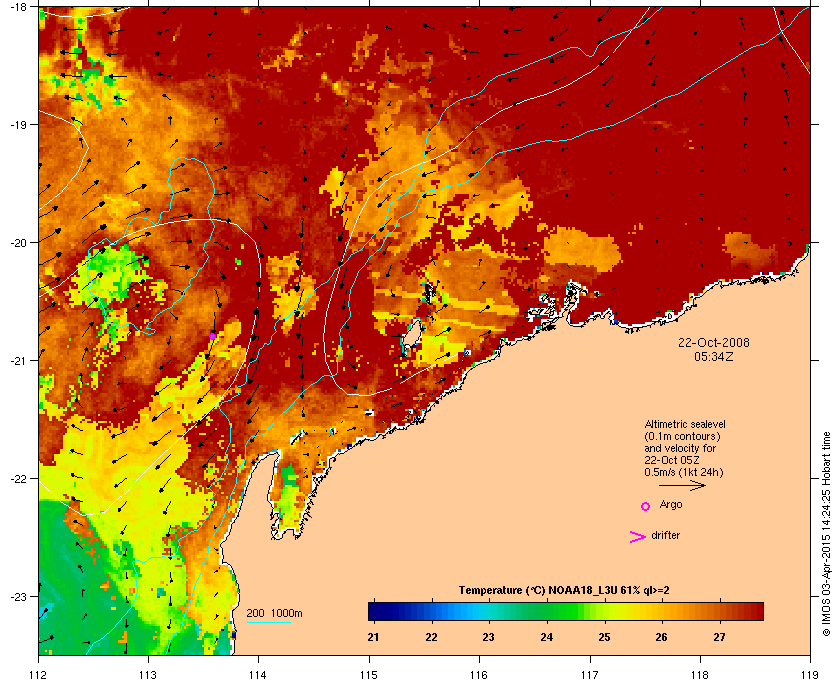The height and width of the screenshot is (680, 840).
Task: Click the colorbar tick label 25
Action: pyautogui.click(x=604, y=637)
